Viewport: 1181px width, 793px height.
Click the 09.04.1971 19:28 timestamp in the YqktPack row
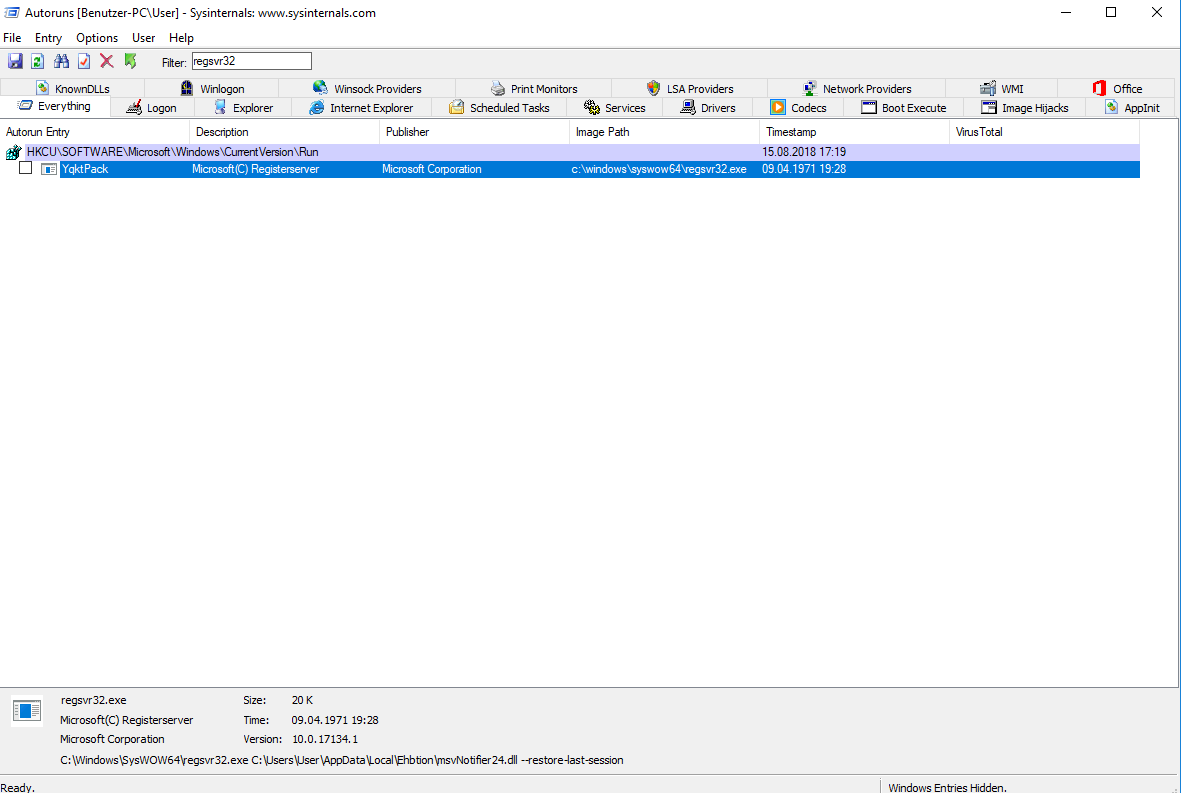coord(804,169)
